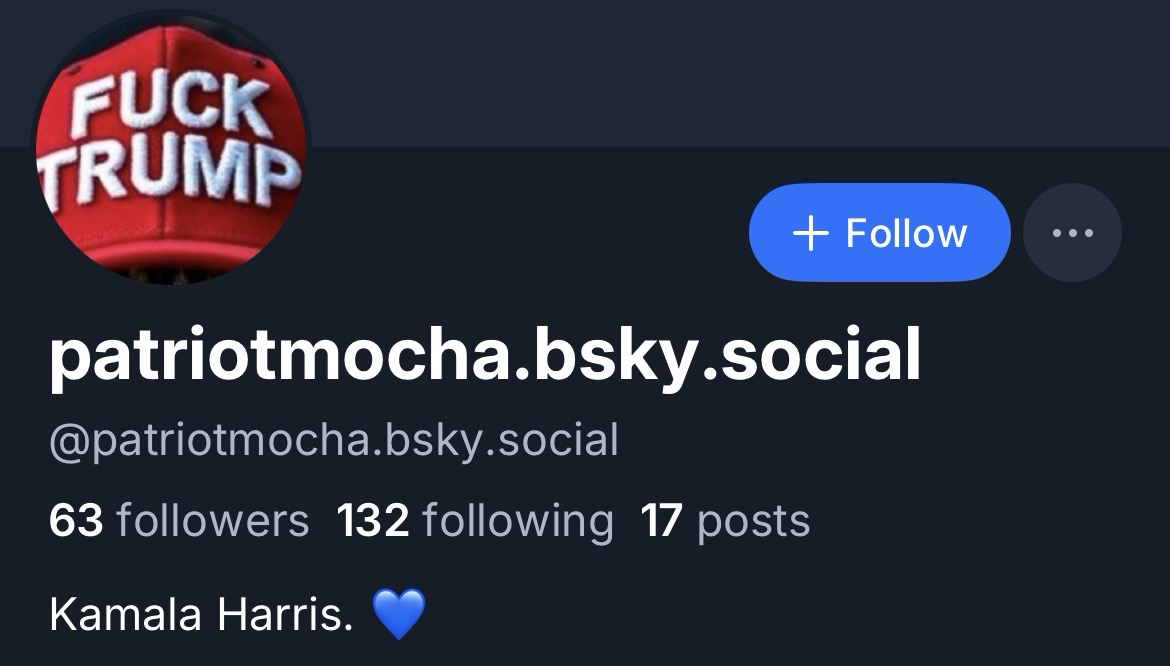1170x666 pixels.
Task: Click the gray @patriotmocha.bsky.social handle
Action: (x=334, y=440)
